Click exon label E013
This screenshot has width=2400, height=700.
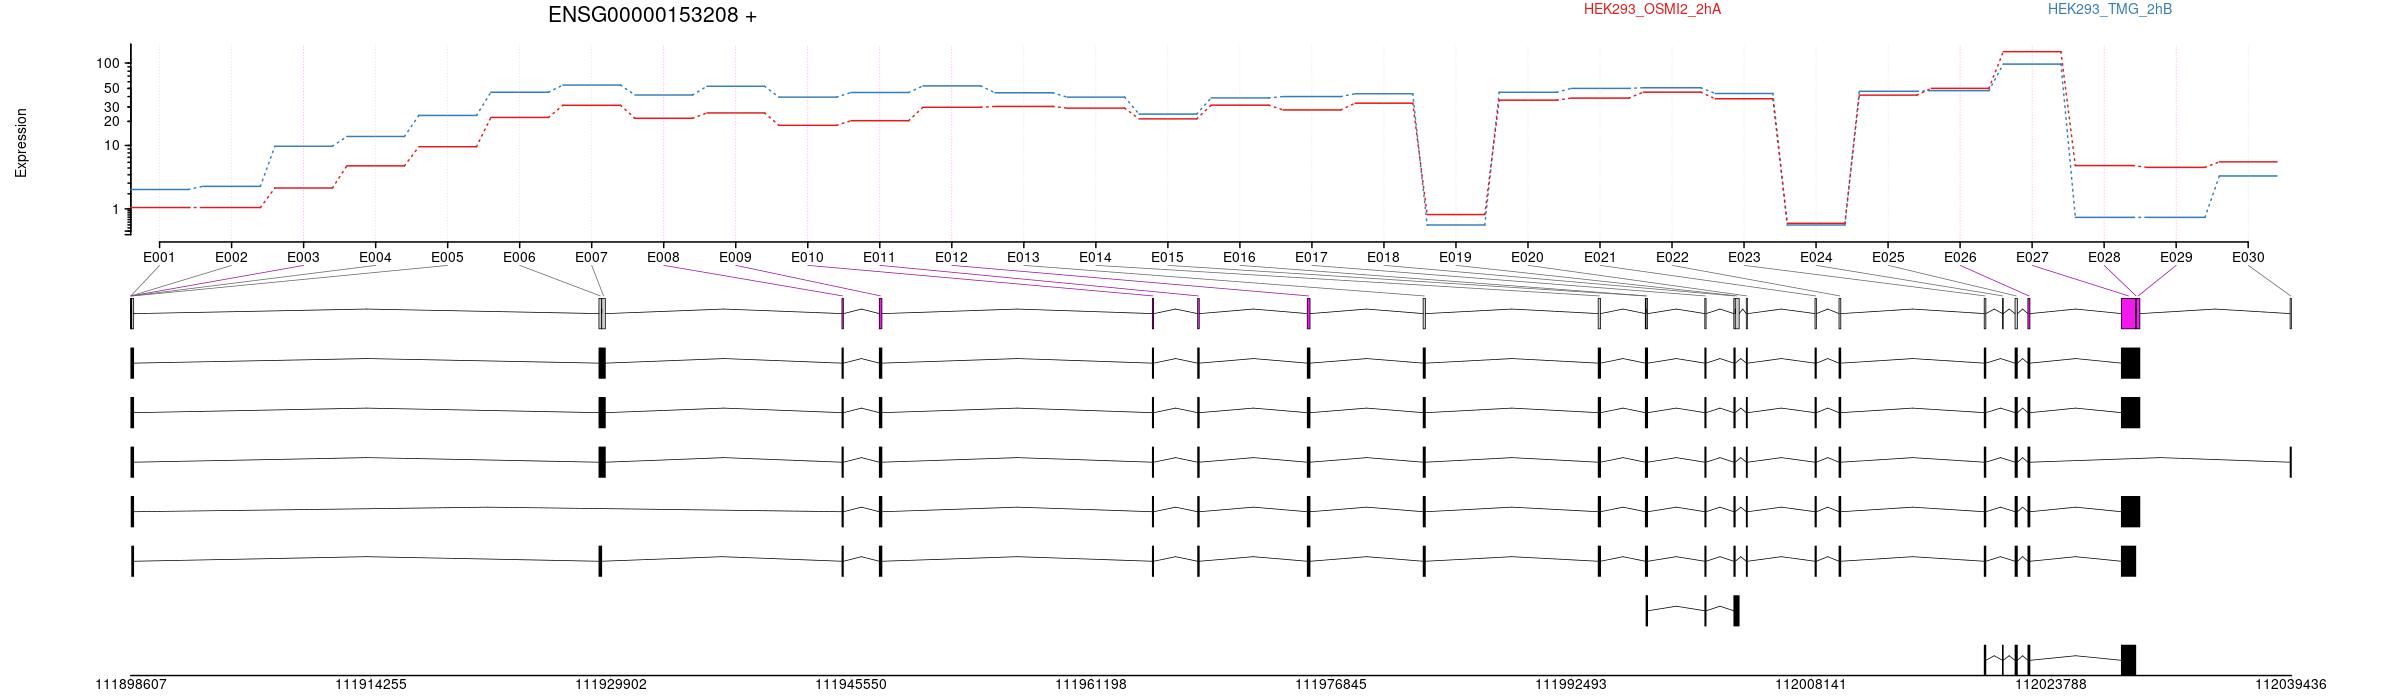(1023, 257)
